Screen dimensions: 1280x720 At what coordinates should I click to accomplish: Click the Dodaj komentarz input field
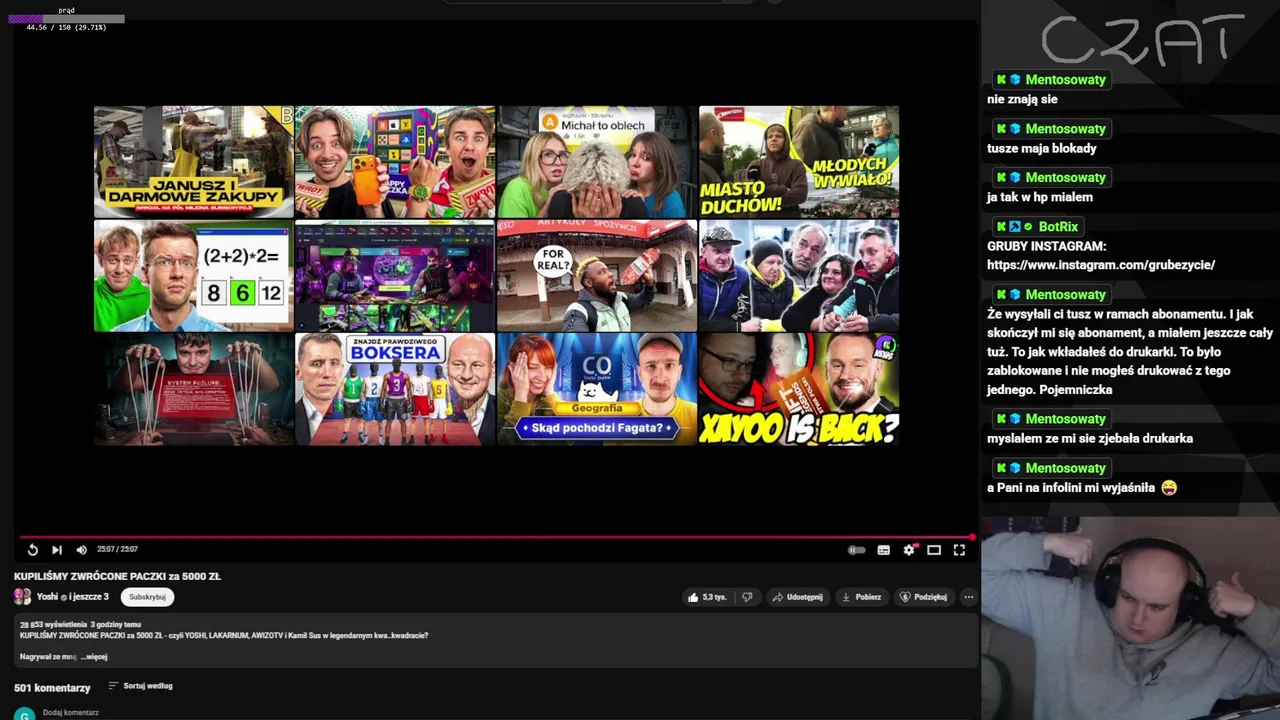(71, 713)
